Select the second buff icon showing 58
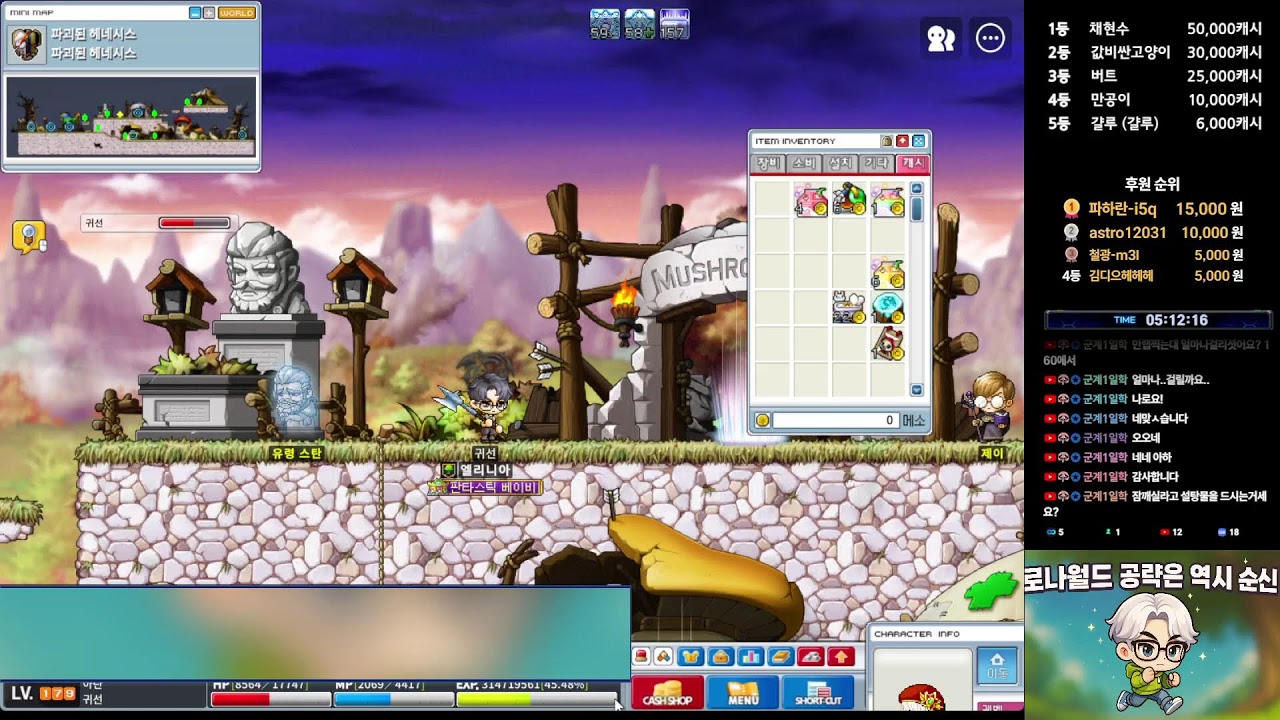 (x=639, y=24)
